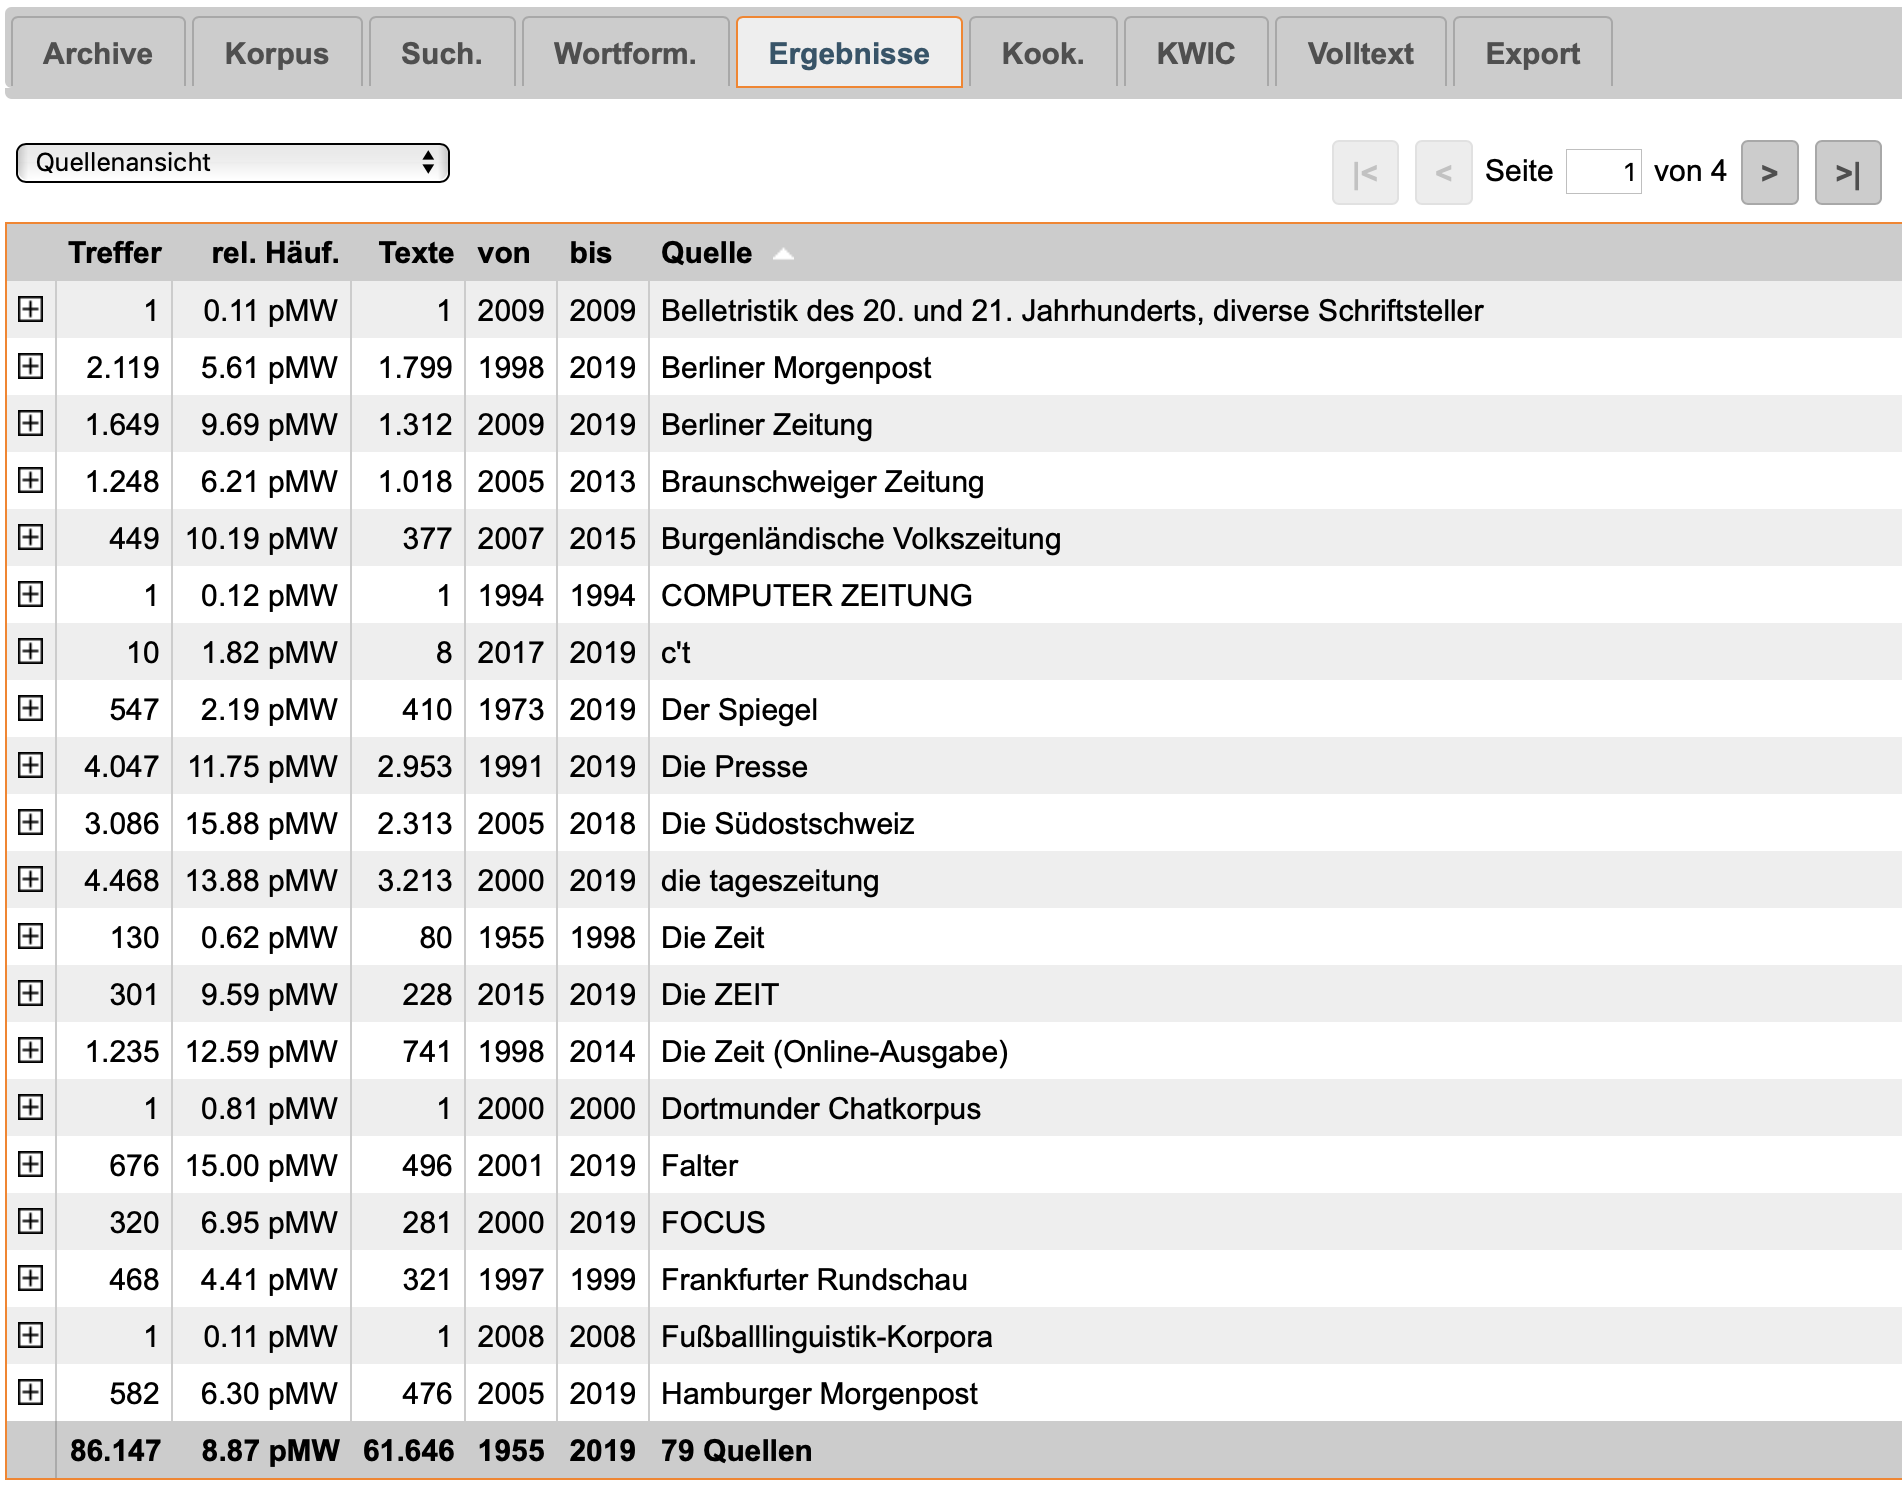Click the 15.88 pMW frequency value
Screen dimensions: 1902x1496
click(261, 824)
